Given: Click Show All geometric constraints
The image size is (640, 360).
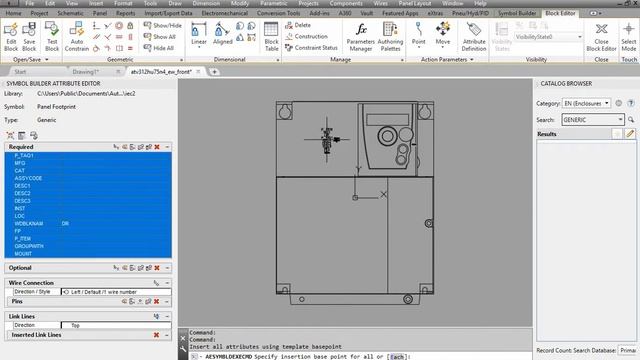Looking at the screenshot, I should (160, 37).
